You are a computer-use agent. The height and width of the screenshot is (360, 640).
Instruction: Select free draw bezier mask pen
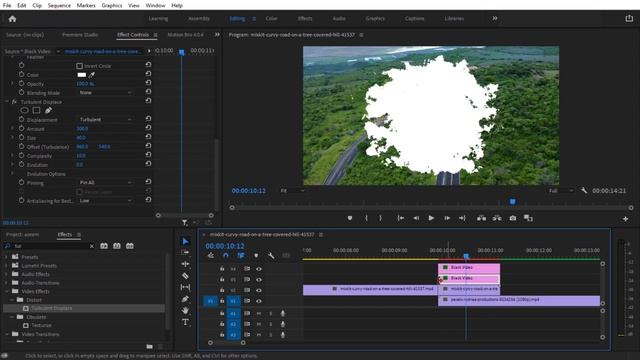pyautogui.click(x=48, y=110)
